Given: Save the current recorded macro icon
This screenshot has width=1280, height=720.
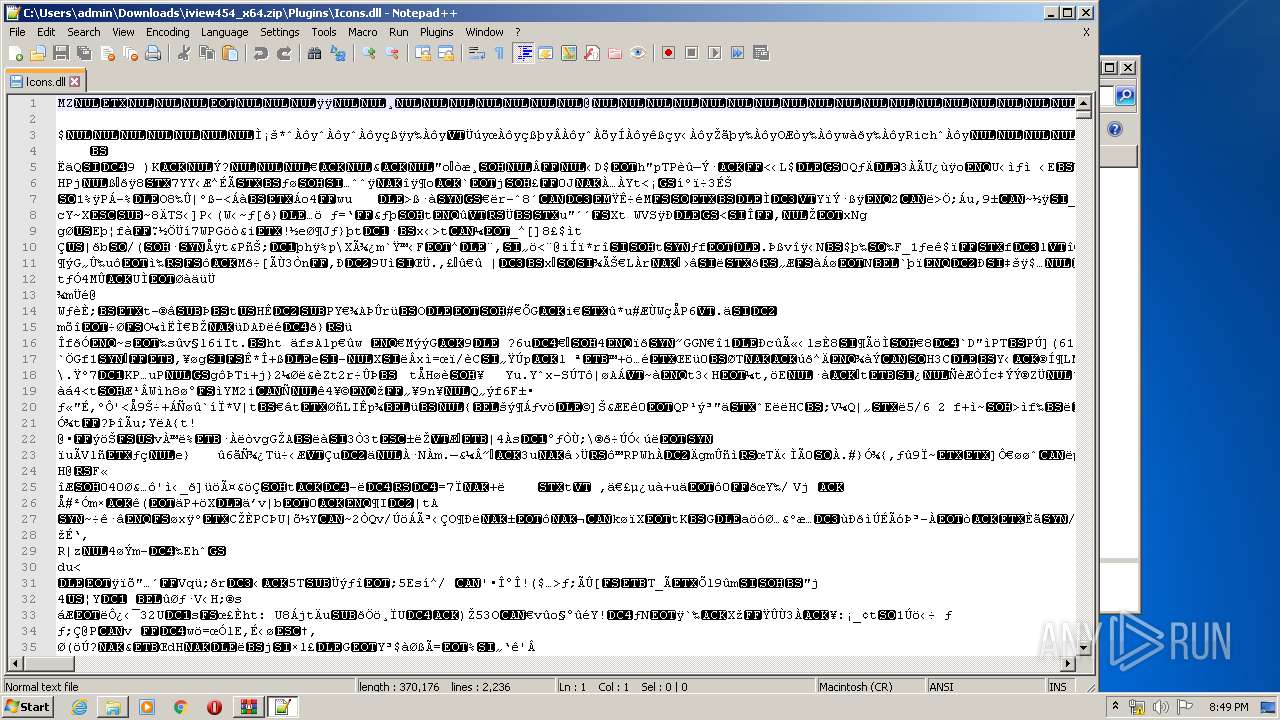Looking at the screenshot, I should pyautogui.click(x=761, y=53).
